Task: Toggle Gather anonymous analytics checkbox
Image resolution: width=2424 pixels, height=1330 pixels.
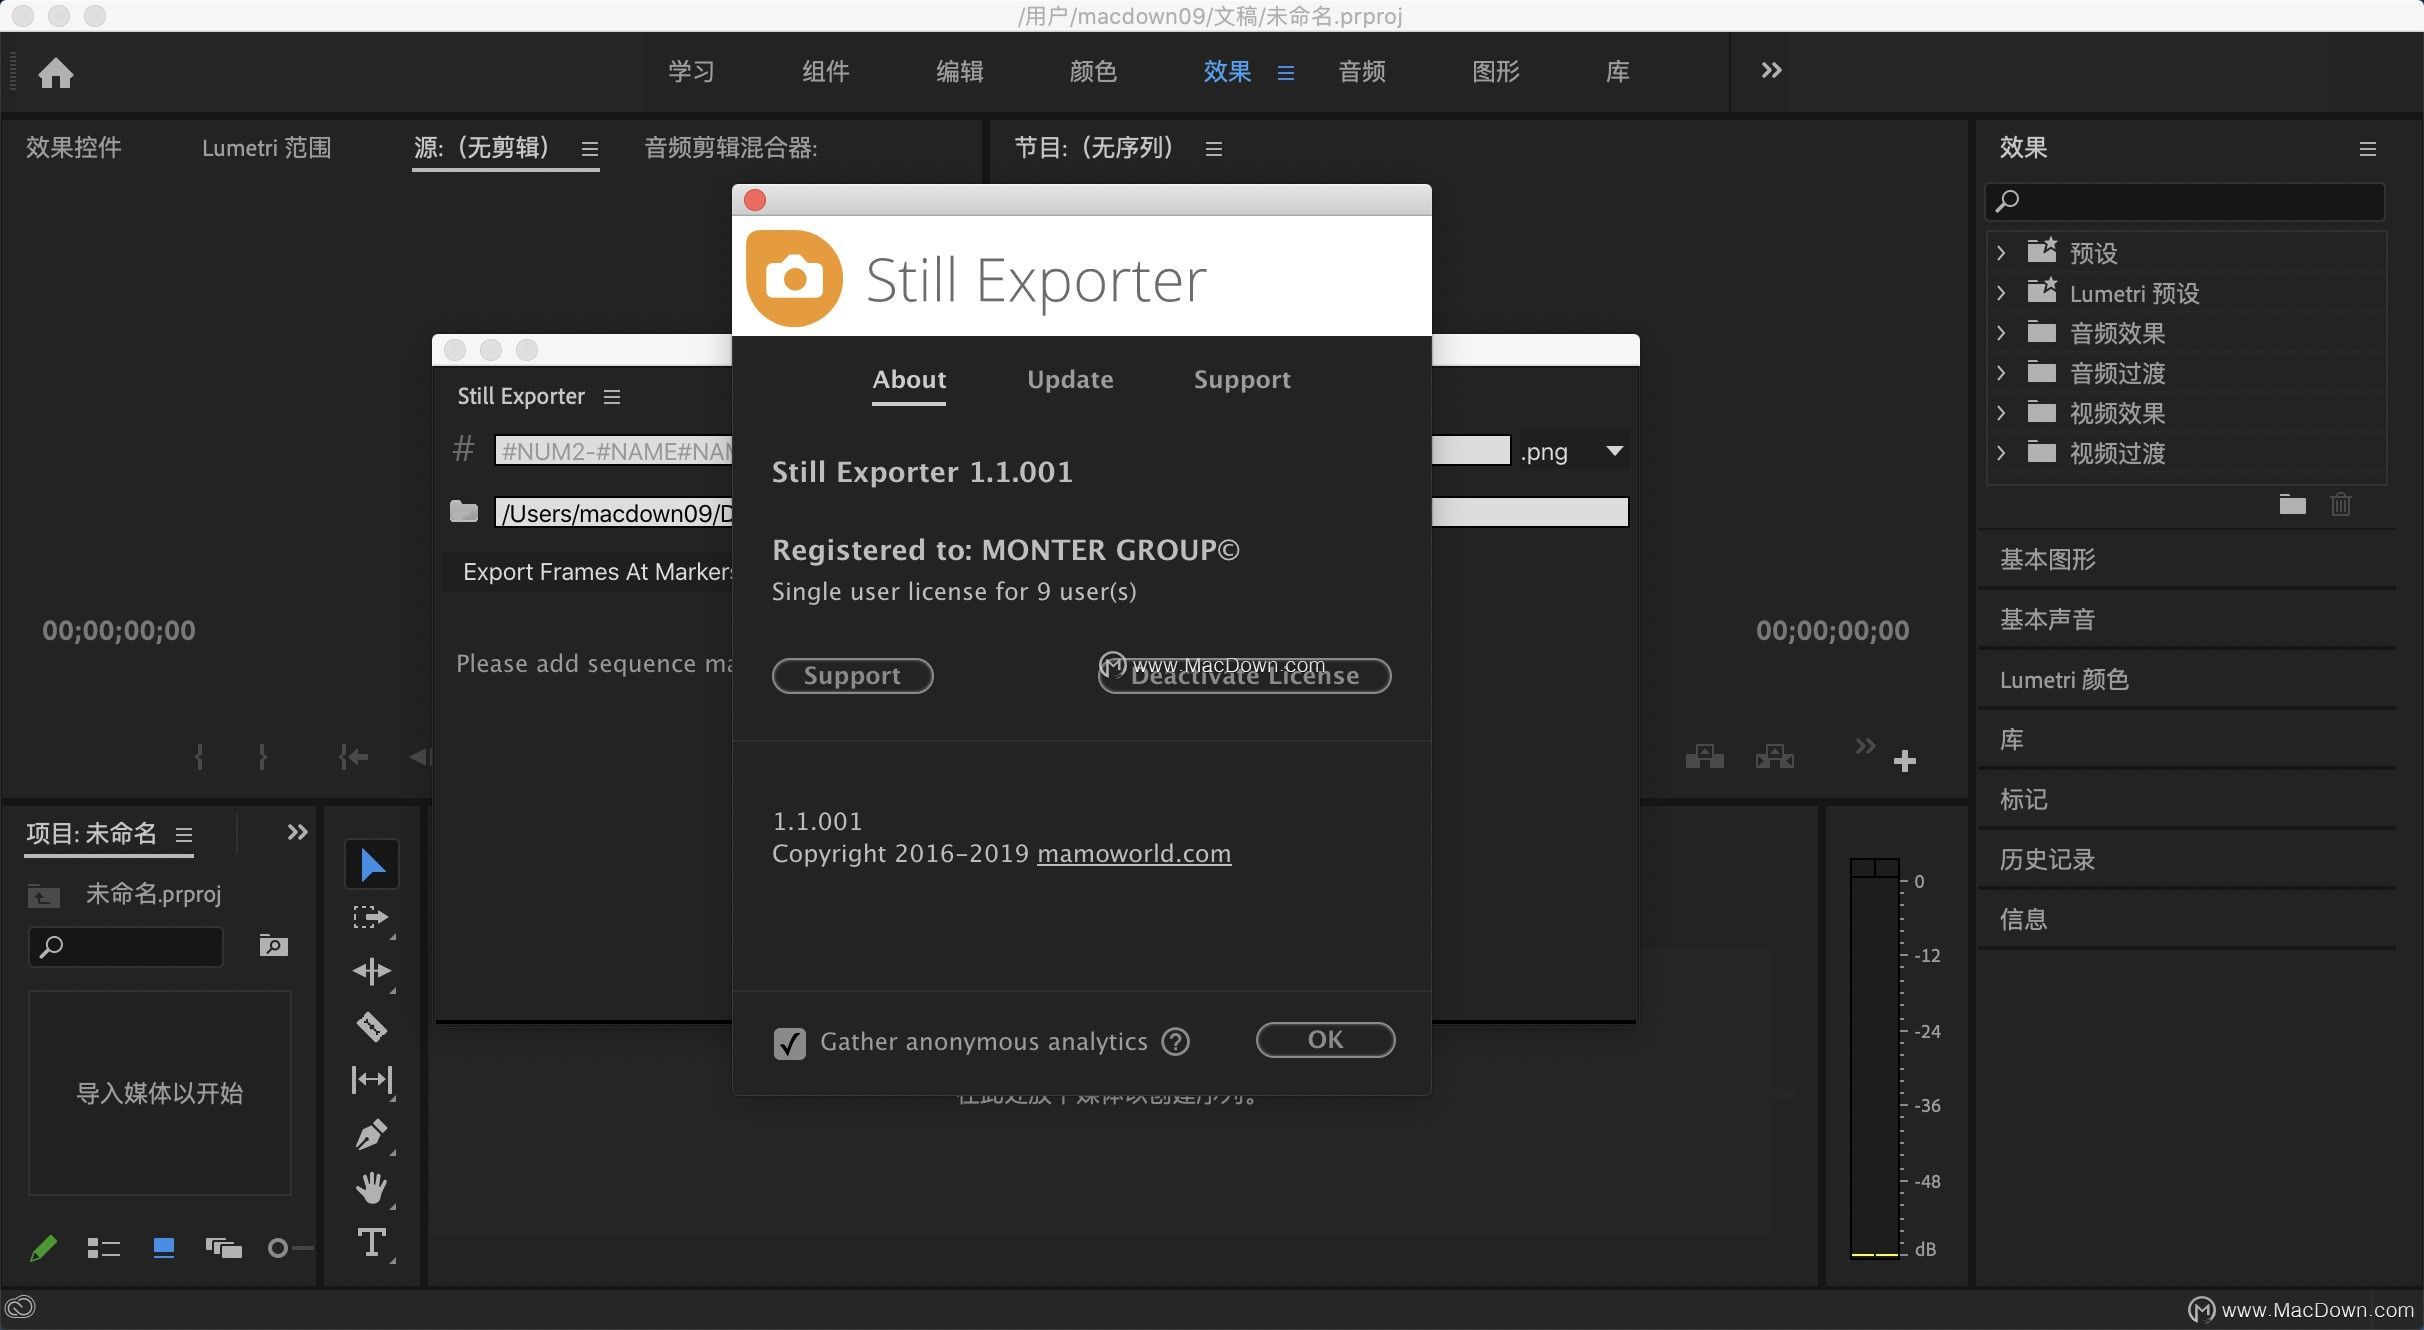Action: (790, 1043)
